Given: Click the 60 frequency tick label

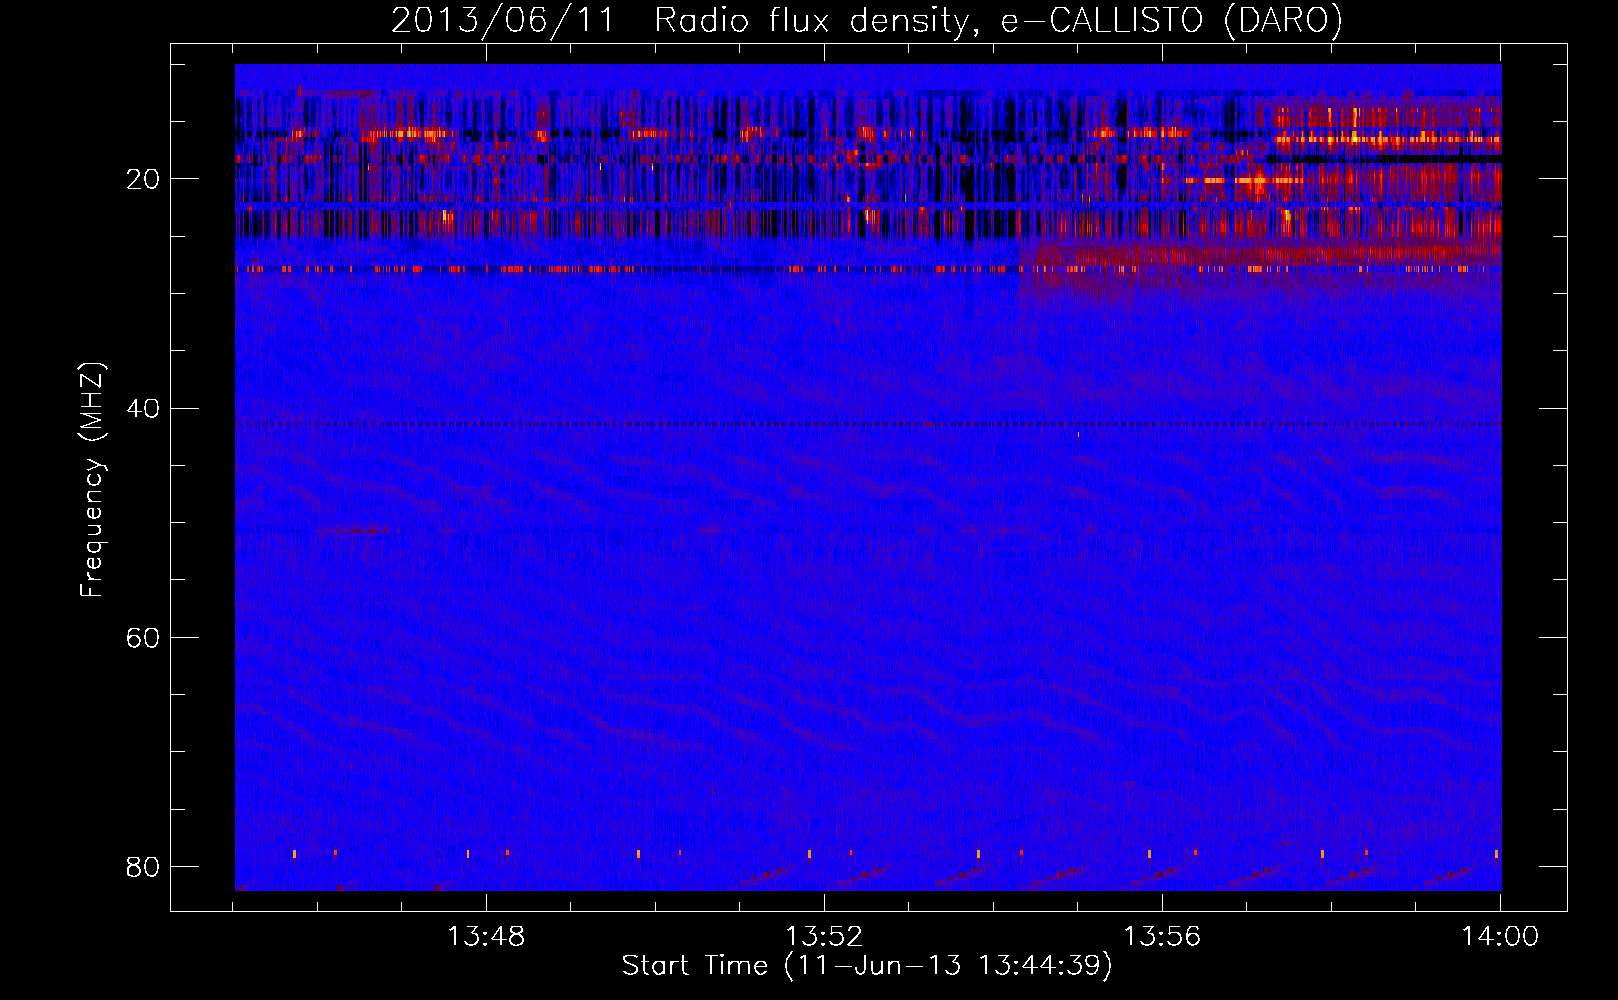Looking at the screenshot, I should point(143,637).
